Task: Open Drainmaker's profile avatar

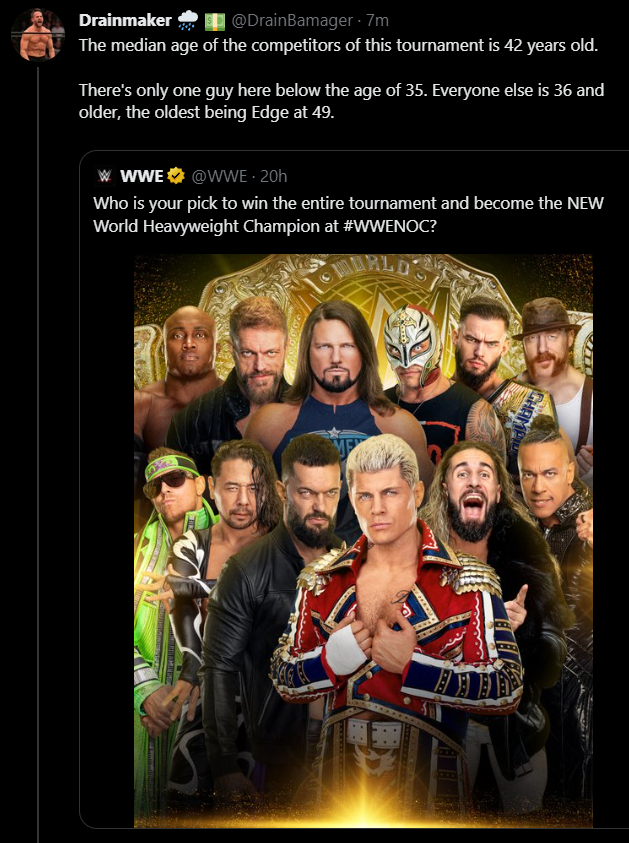Action: pos(38,34)
